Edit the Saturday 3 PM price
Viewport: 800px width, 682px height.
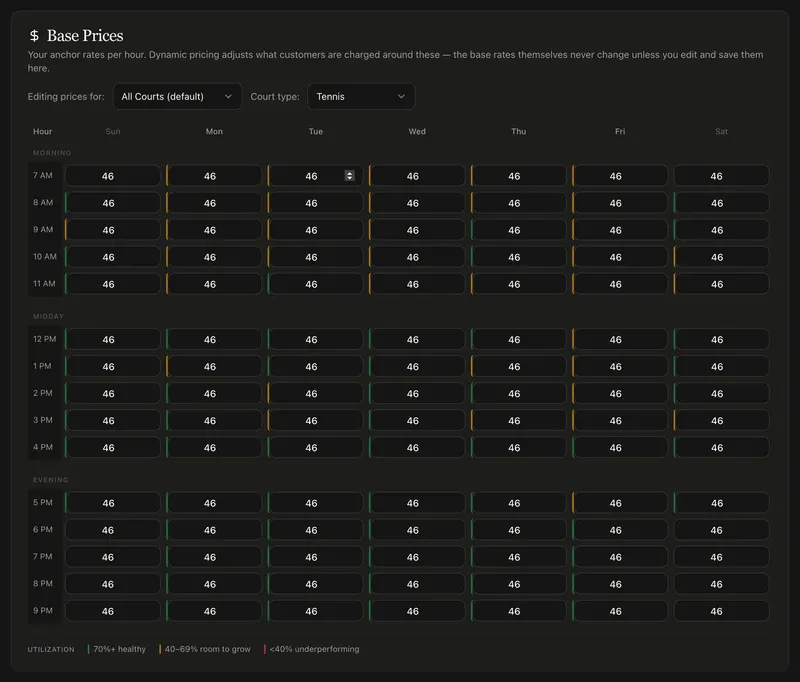721,420
